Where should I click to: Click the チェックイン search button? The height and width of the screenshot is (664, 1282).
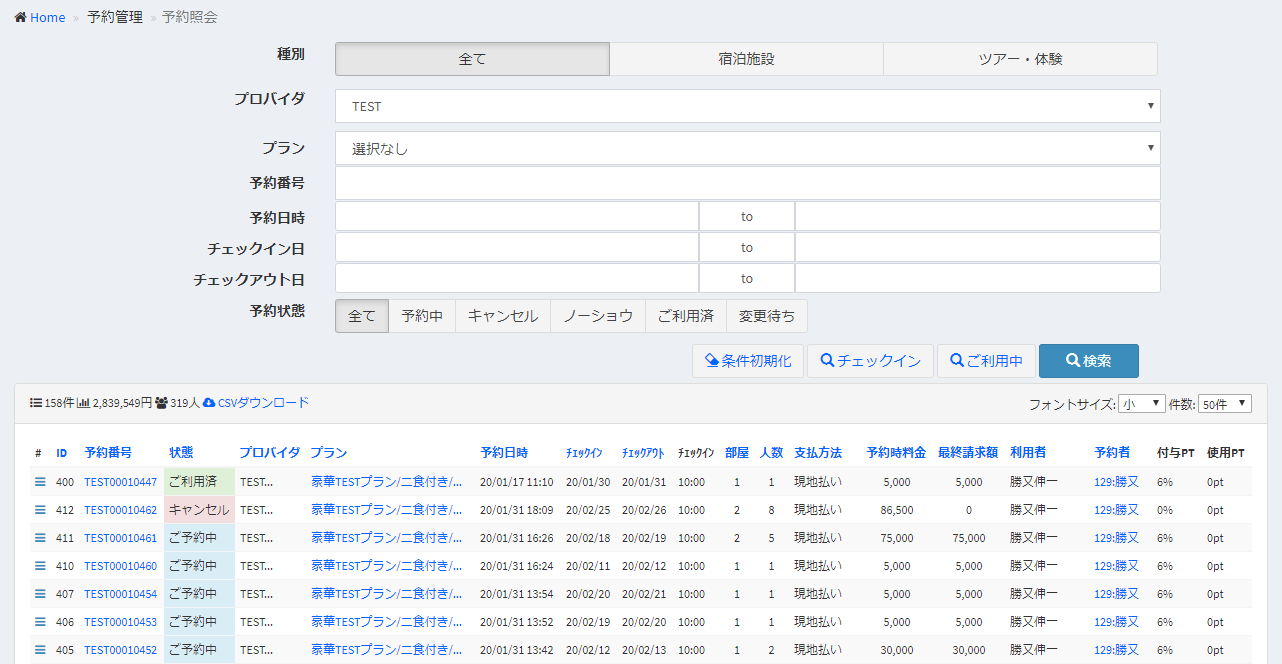[x=870, y=361]
